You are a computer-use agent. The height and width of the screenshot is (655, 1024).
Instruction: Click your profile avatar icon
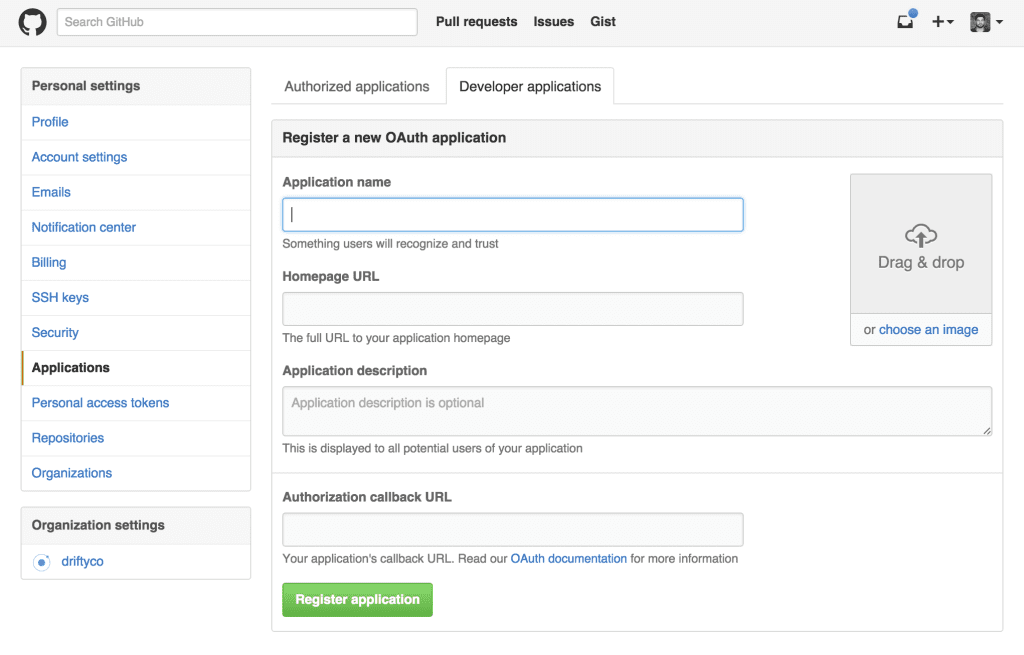click(978, 21)
